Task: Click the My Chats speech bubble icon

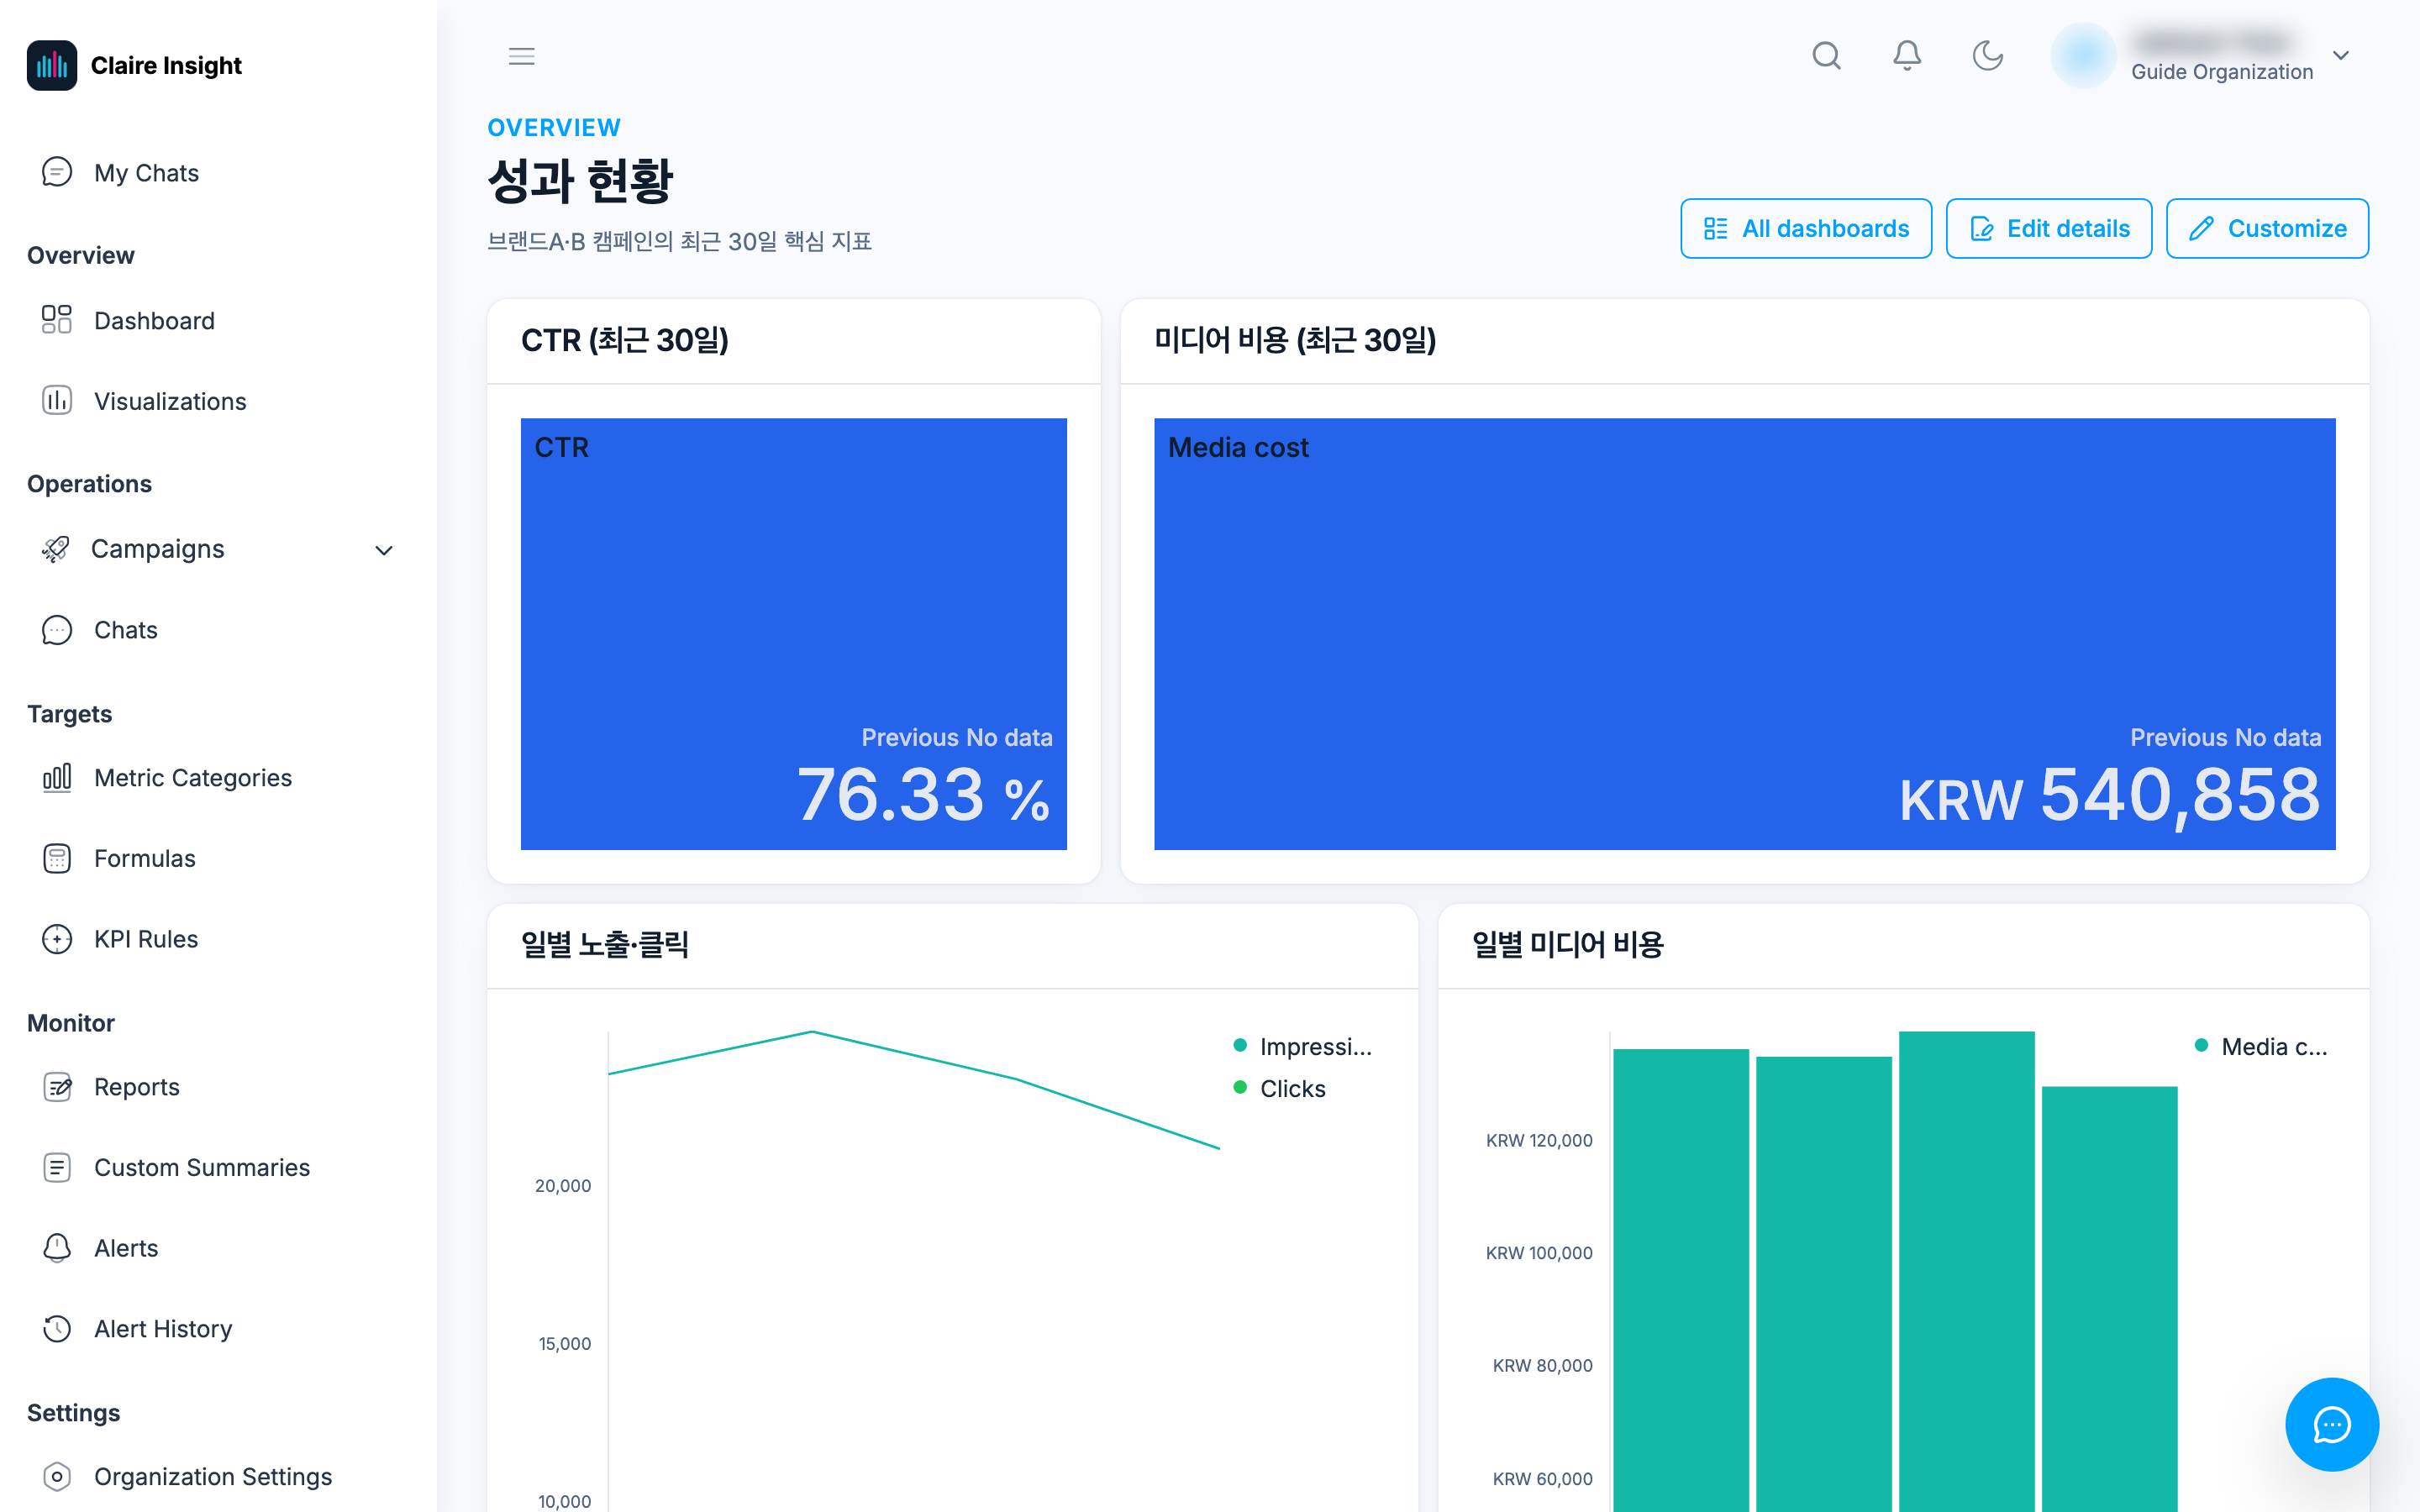Action: click(57, 172)
